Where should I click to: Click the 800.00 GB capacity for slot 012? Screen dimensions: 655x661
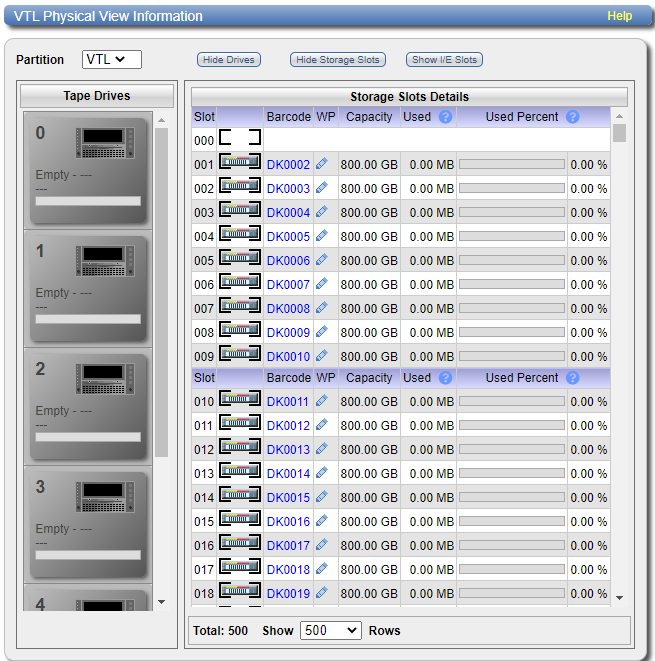pos(369,450)
